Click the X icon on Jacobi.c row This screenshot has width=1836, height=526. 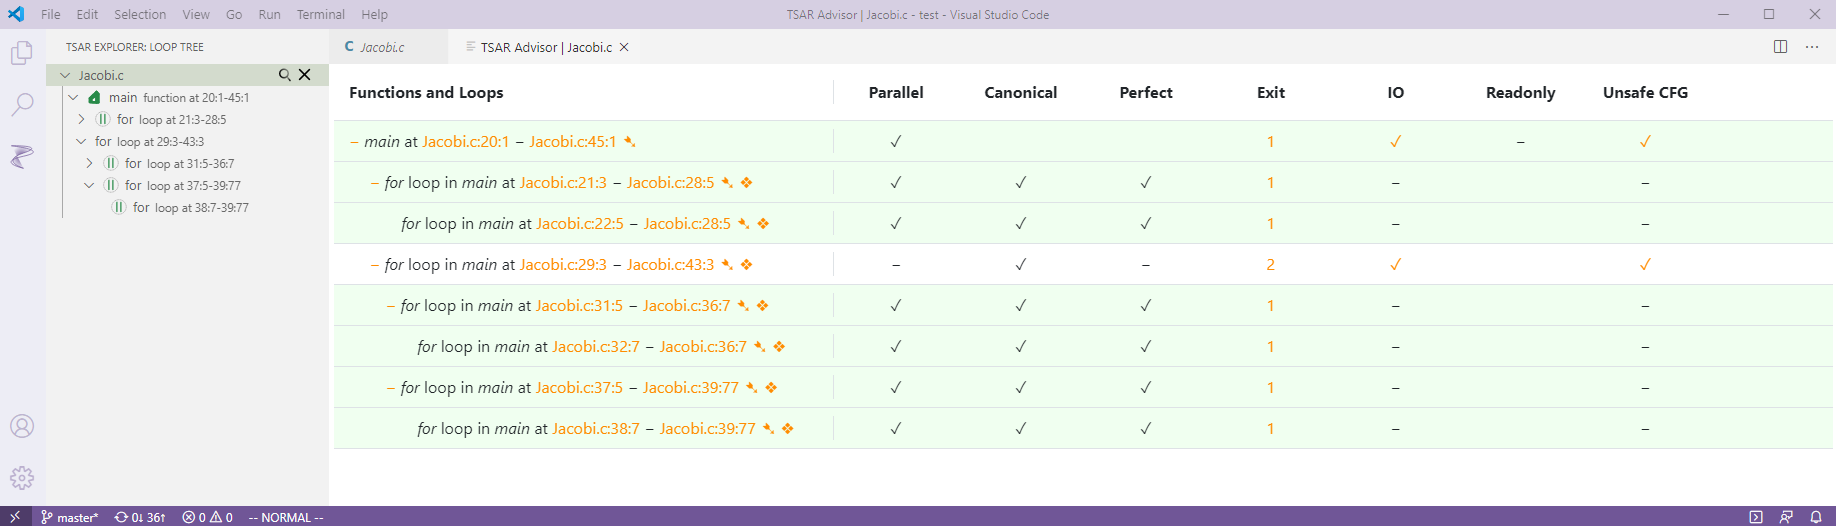point(305,75)
